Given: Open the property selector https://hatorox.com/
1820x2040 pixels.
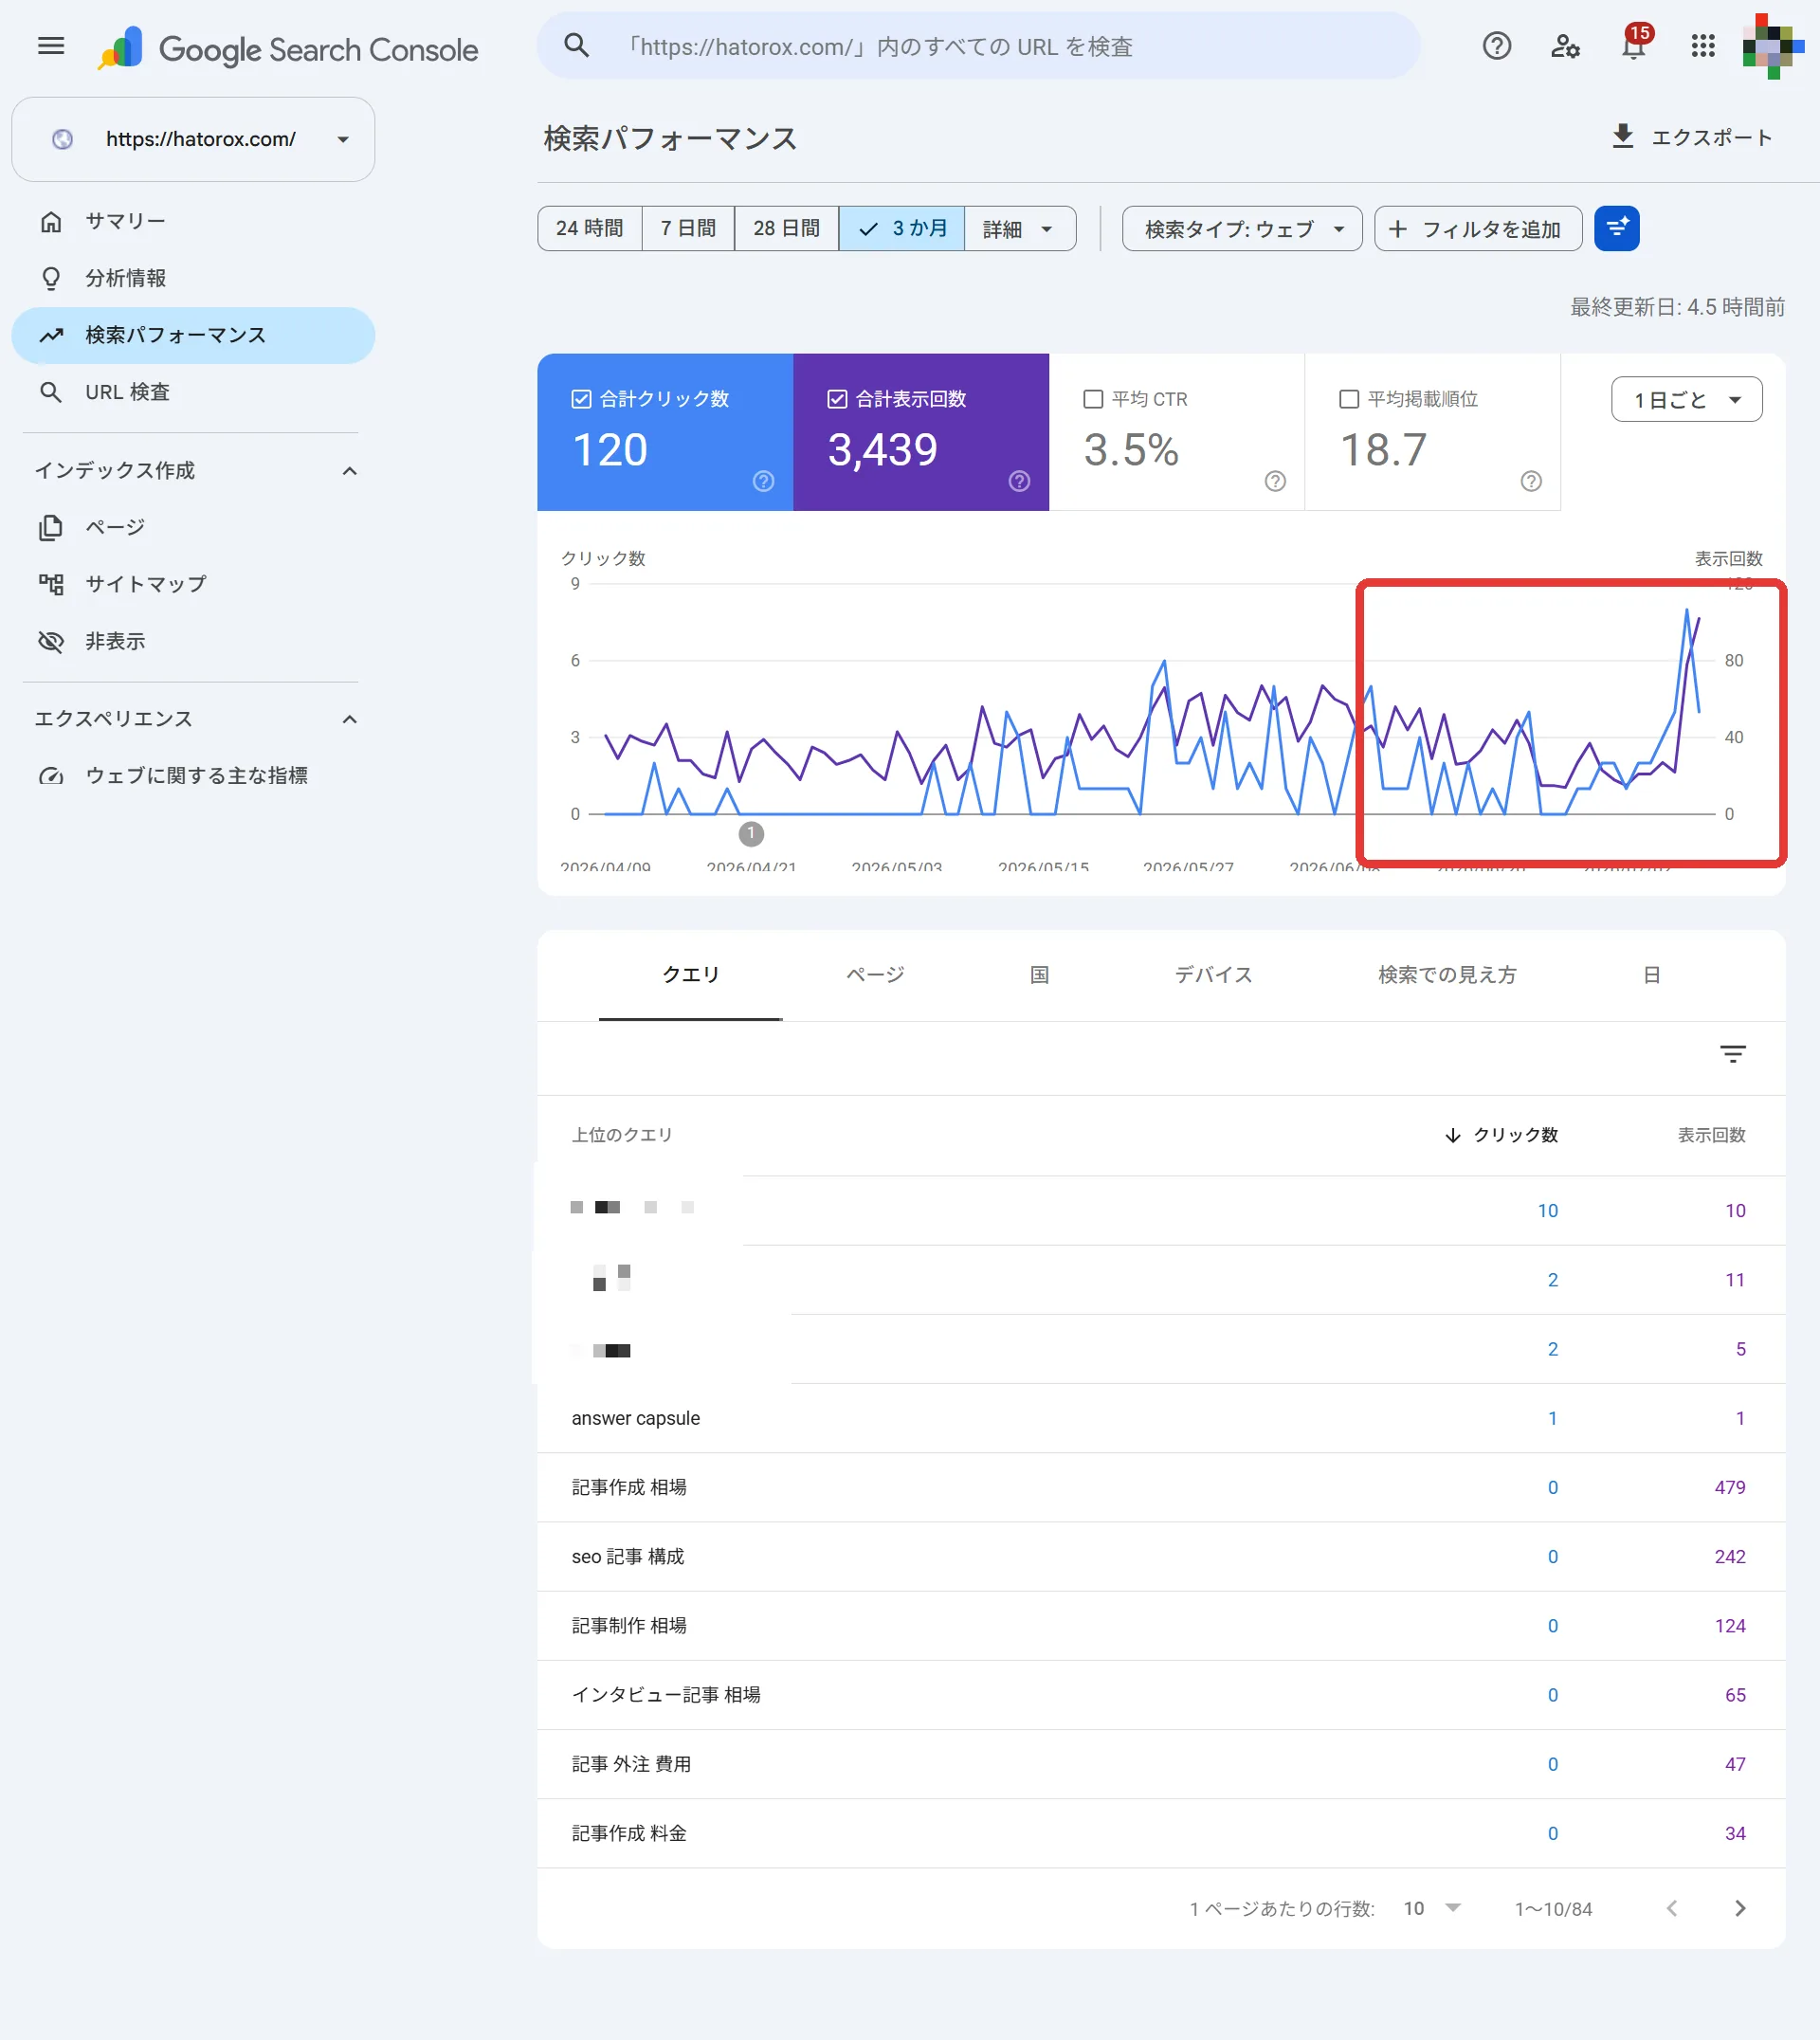Looking at the screenshot, I should [x=193, y=139].
